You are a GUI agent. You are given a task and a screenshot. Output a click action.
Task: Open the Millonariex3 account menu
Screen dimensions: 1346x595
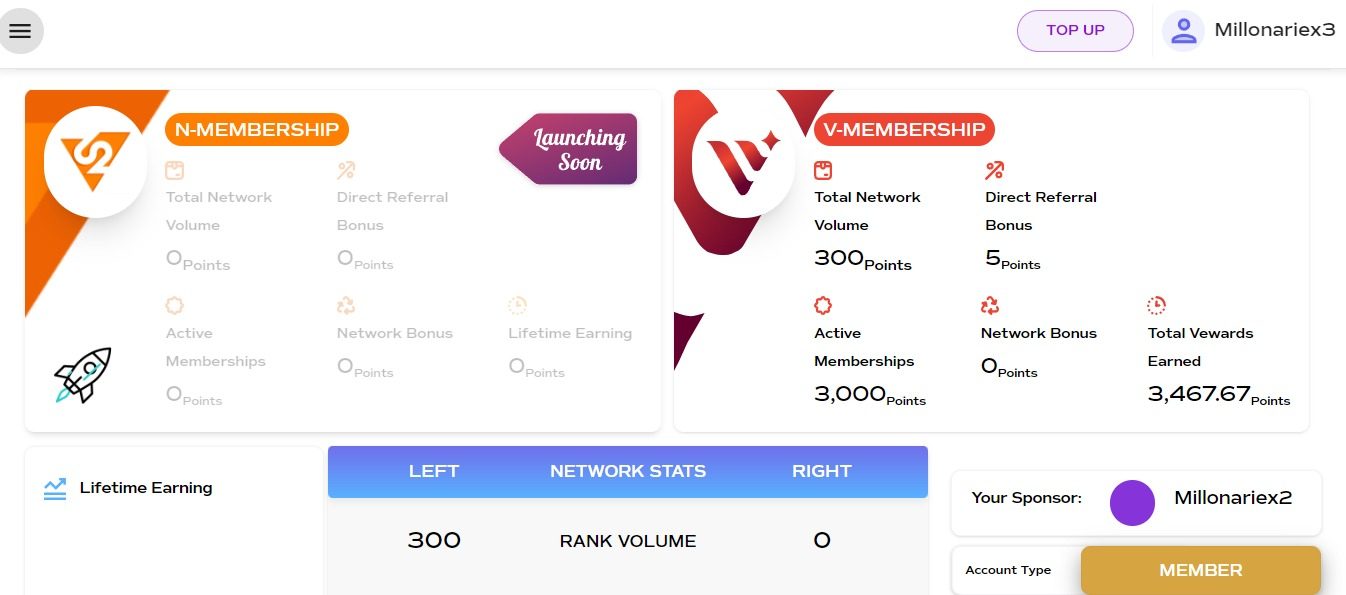[x=1274, y=30]
